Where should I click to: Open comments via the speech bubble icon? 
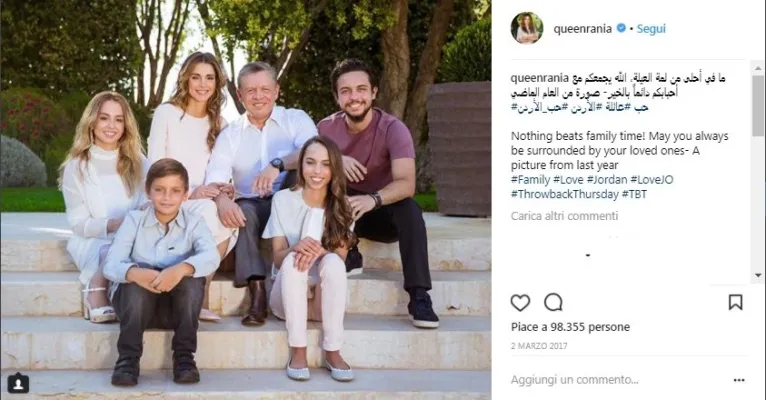tap(553, 303)
